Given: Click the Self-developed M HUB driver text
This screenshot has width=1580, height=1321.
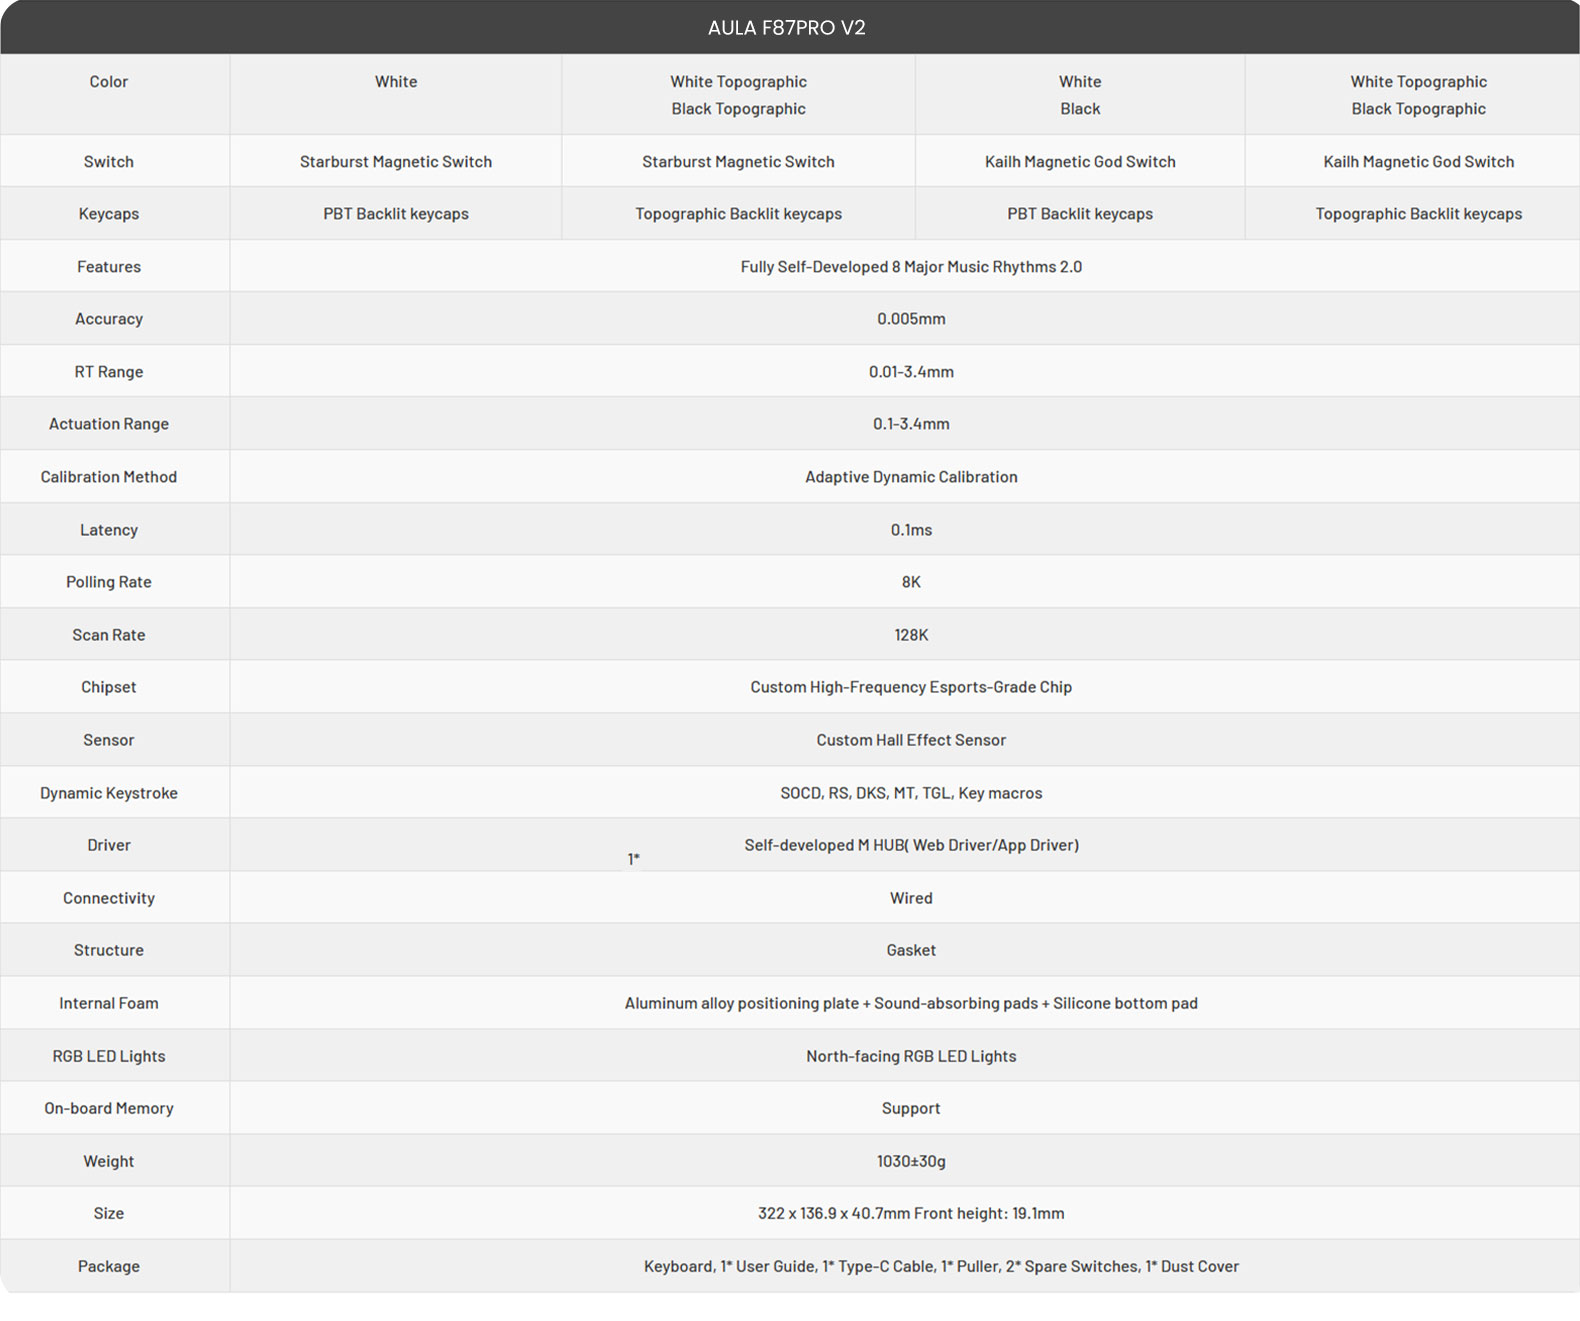Looking at the screenshot, I should click(911, 845).
